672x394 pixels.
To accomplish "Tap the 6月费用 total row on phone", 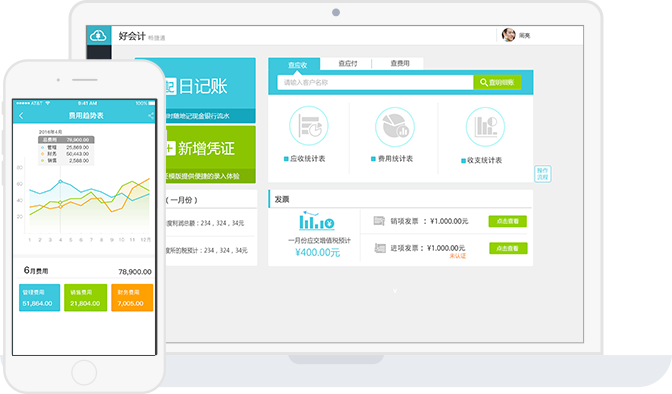I will [x=84, y=271].
